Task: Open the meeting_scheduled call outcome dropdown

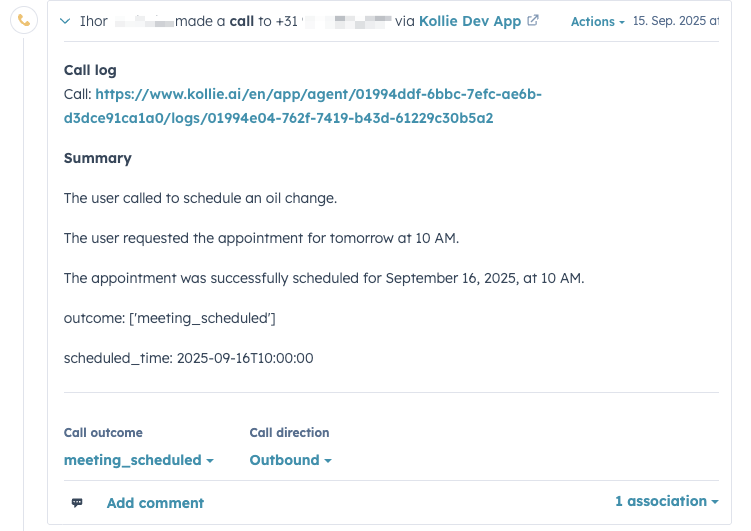Action: click(x=138, y=460)
